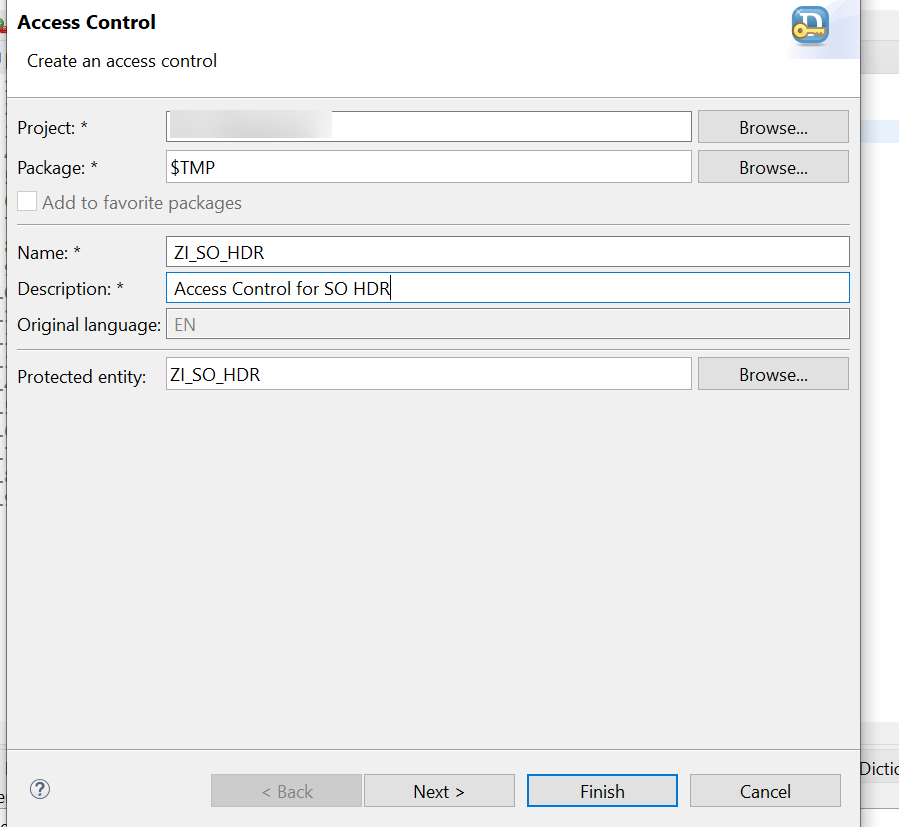The width and height of the screenshot is (899, 827).
Task: Open Browse dialog for the Package field
Action: pos(773,167)
